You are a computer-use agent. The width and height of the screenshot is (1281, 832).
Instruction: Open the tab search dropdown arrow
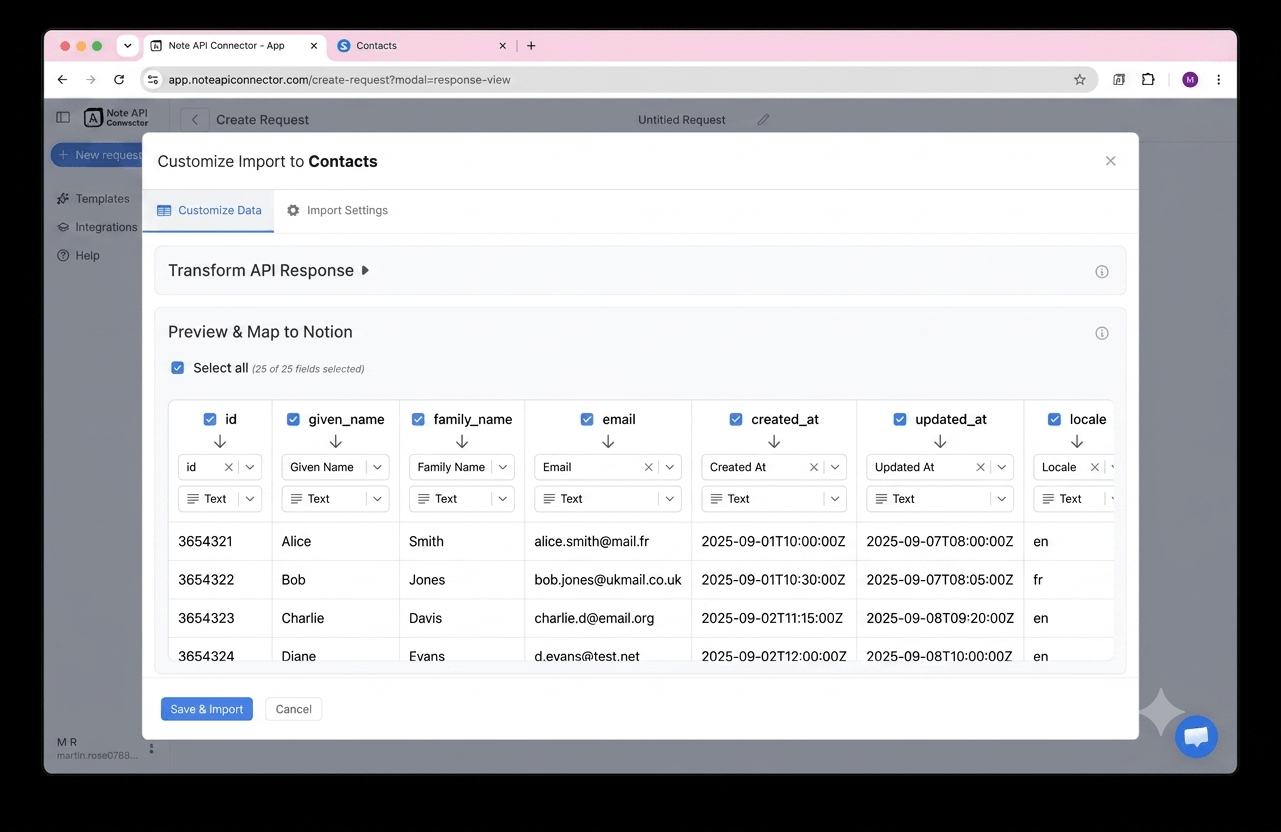tap(127, 46)
